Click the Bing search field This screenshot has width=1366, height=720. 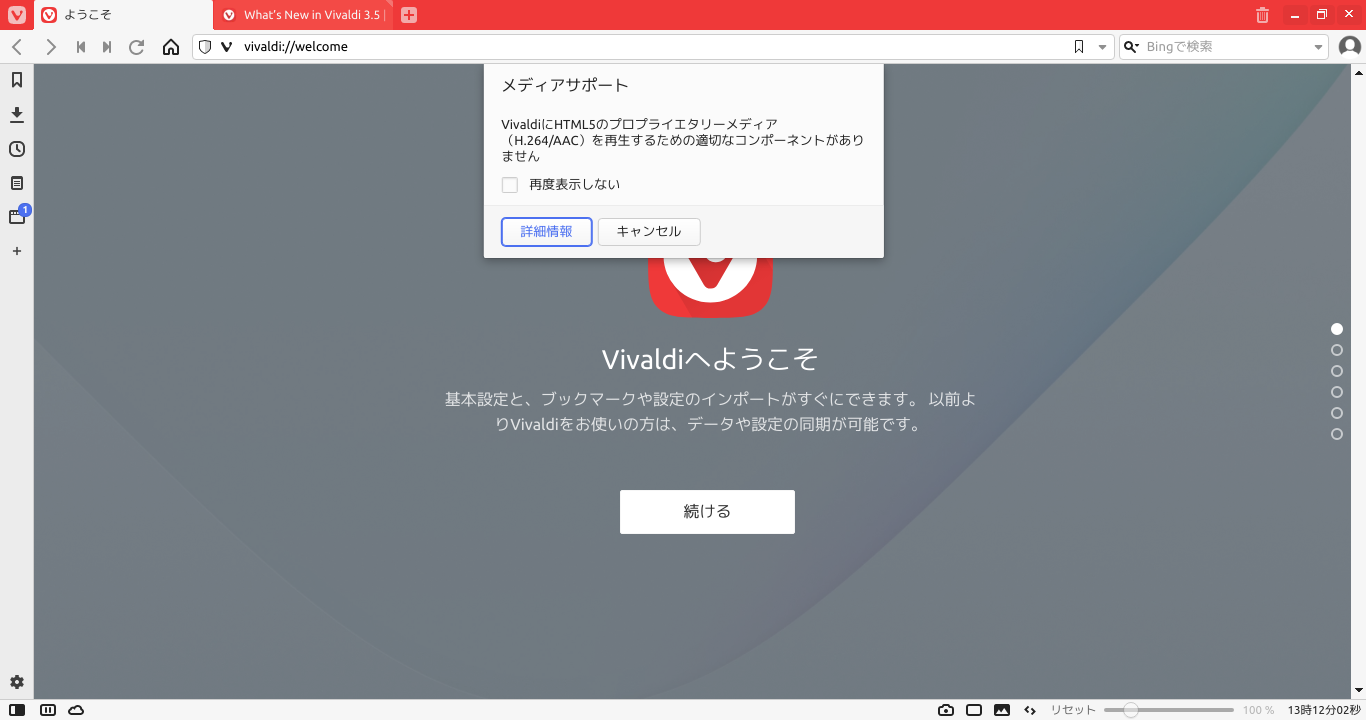tap(1225, 47)
